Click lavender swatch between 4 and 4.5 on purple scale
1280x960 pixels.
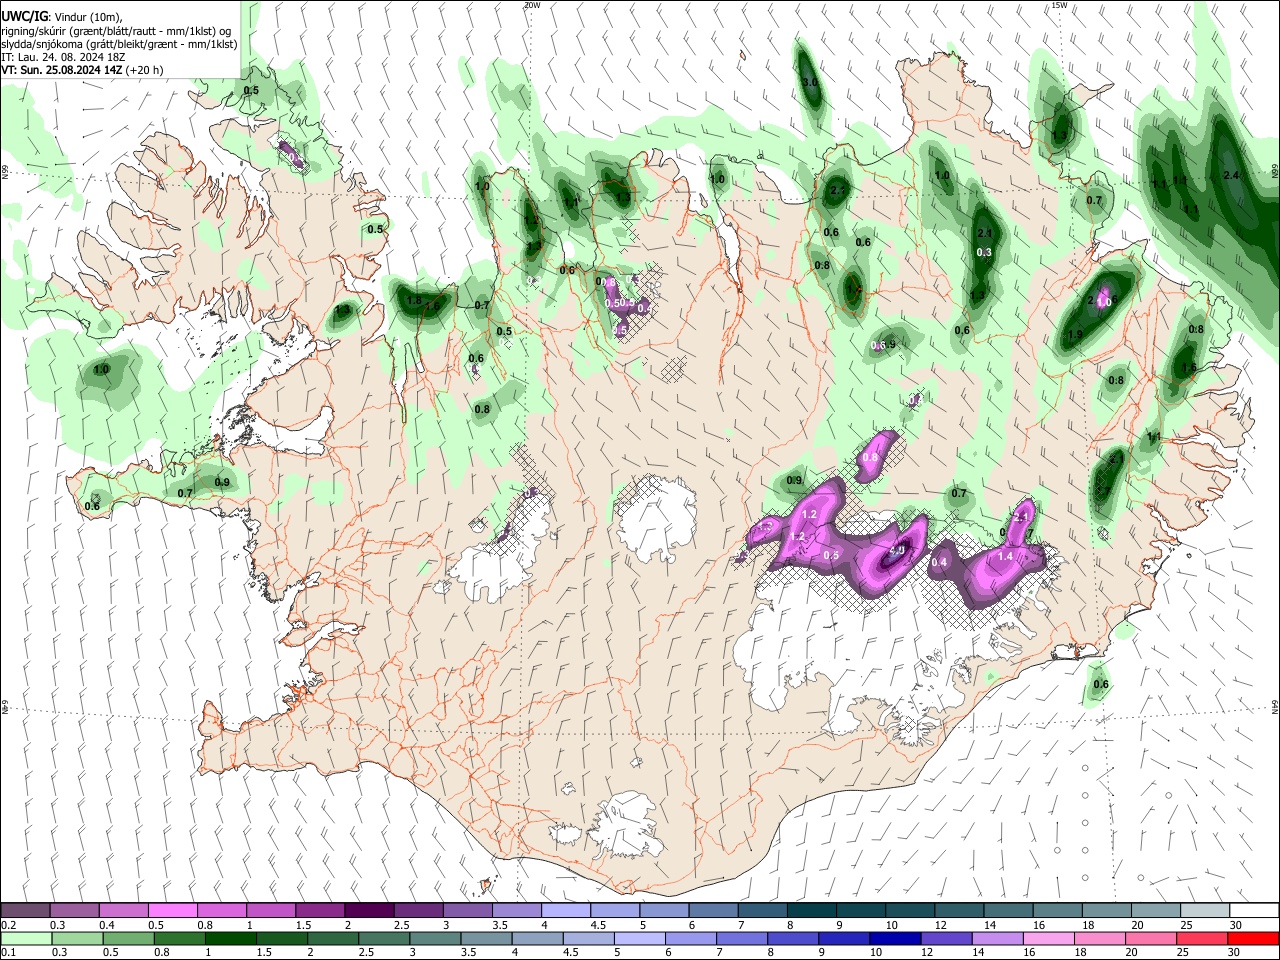(565, 910)
